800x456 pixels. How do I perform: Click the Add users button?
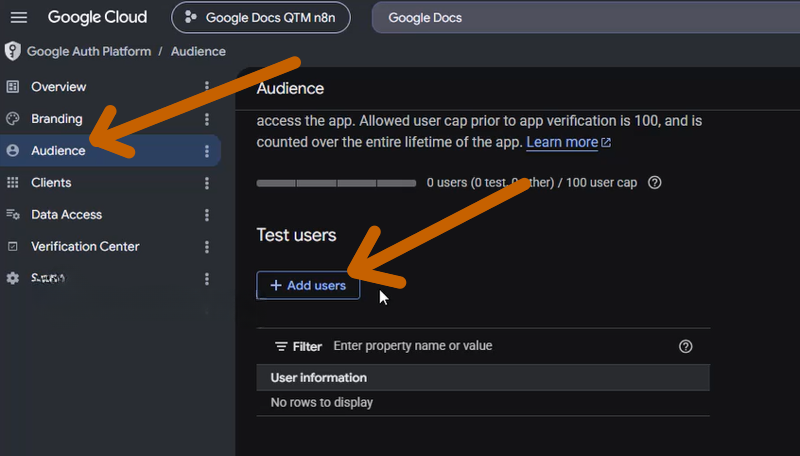tap(308, 285)
